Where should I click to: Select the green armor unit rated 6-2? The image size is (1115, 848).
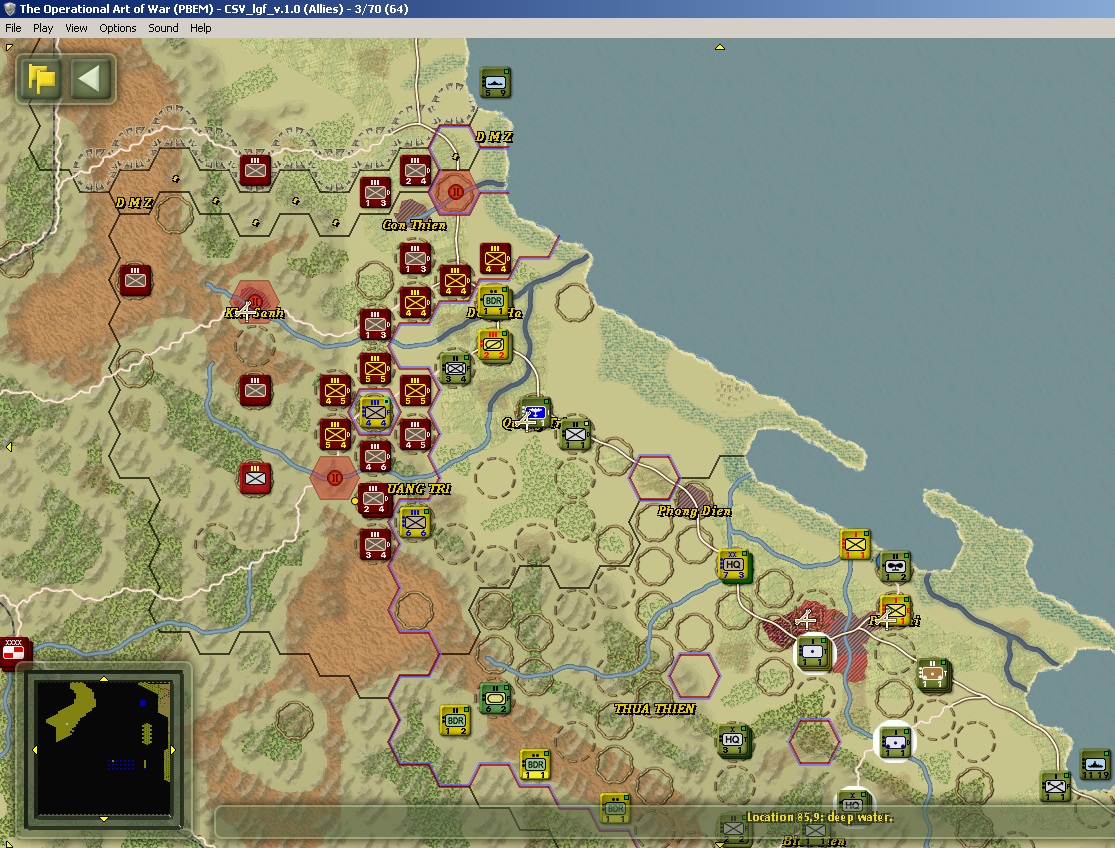[x=494, y=698]
